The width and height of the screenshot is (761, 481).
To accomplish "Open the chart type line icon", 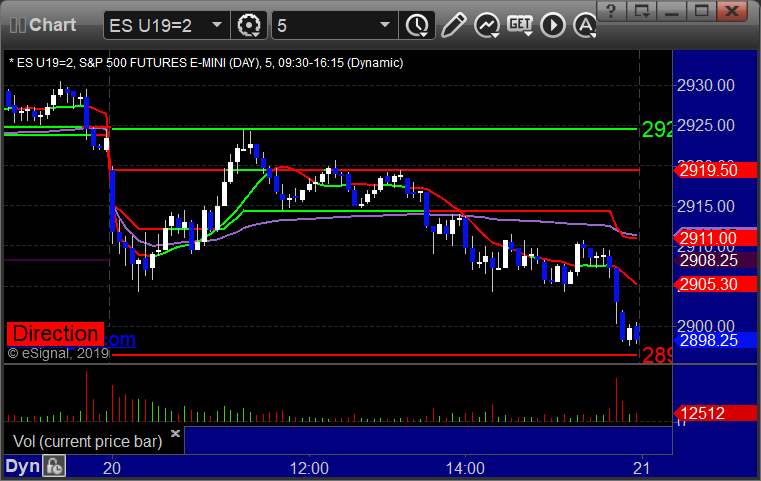I will (487, 25).
